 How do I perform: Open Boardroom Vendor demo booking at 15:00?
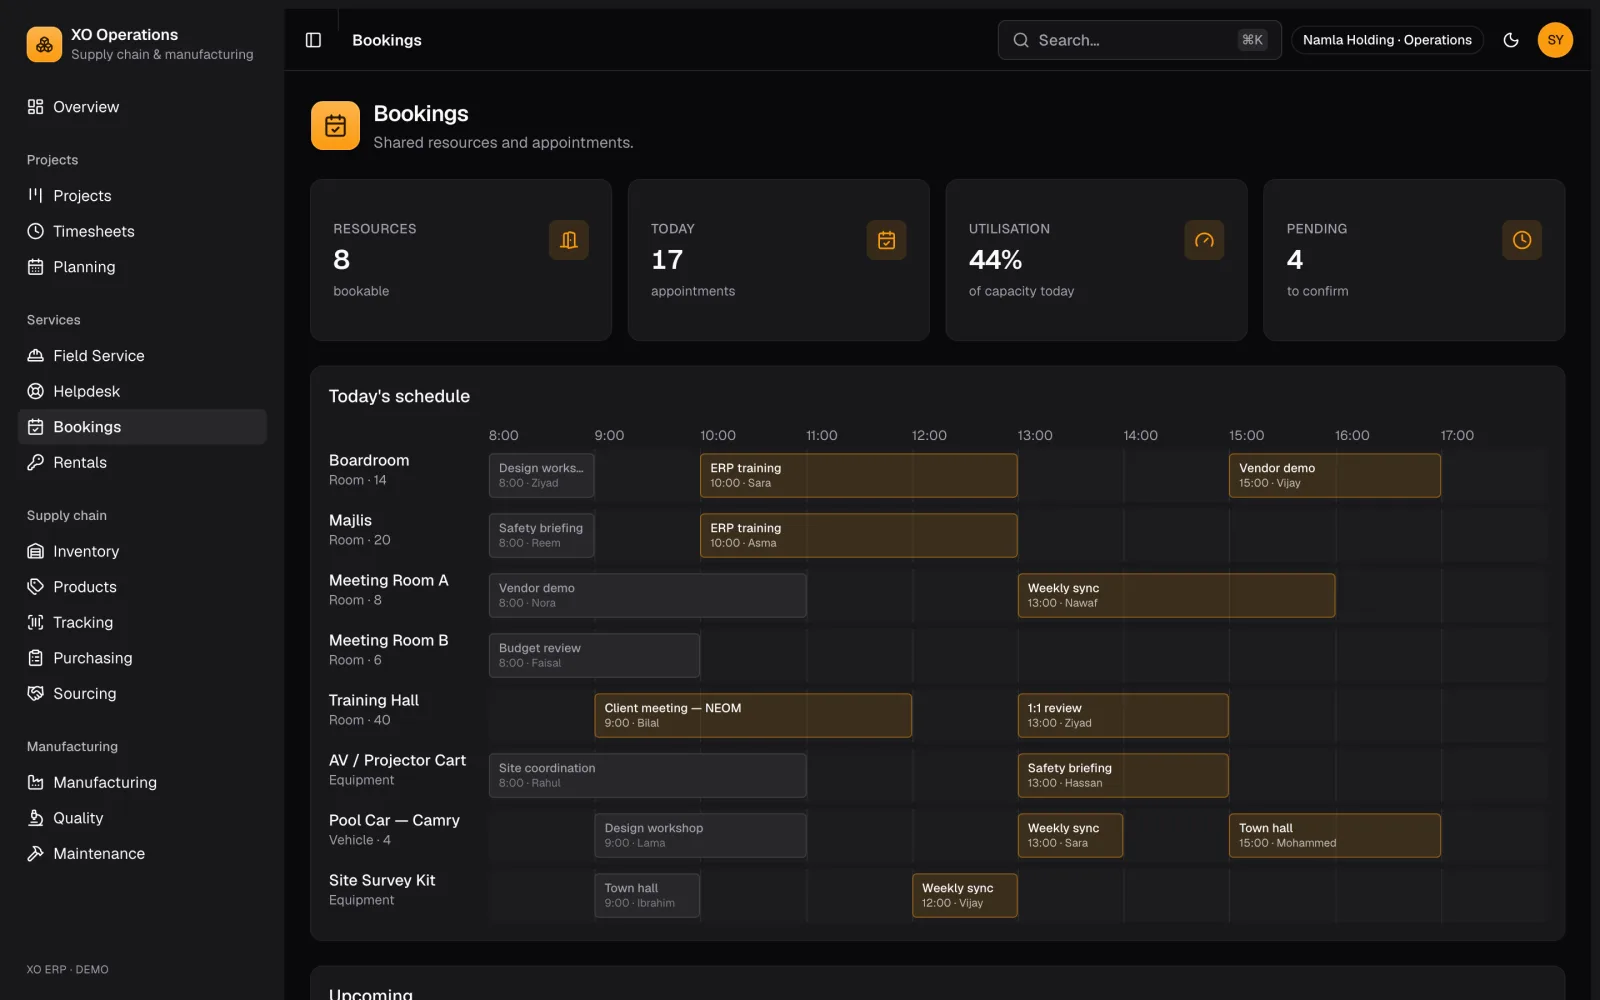click(x=1335, y=475)
